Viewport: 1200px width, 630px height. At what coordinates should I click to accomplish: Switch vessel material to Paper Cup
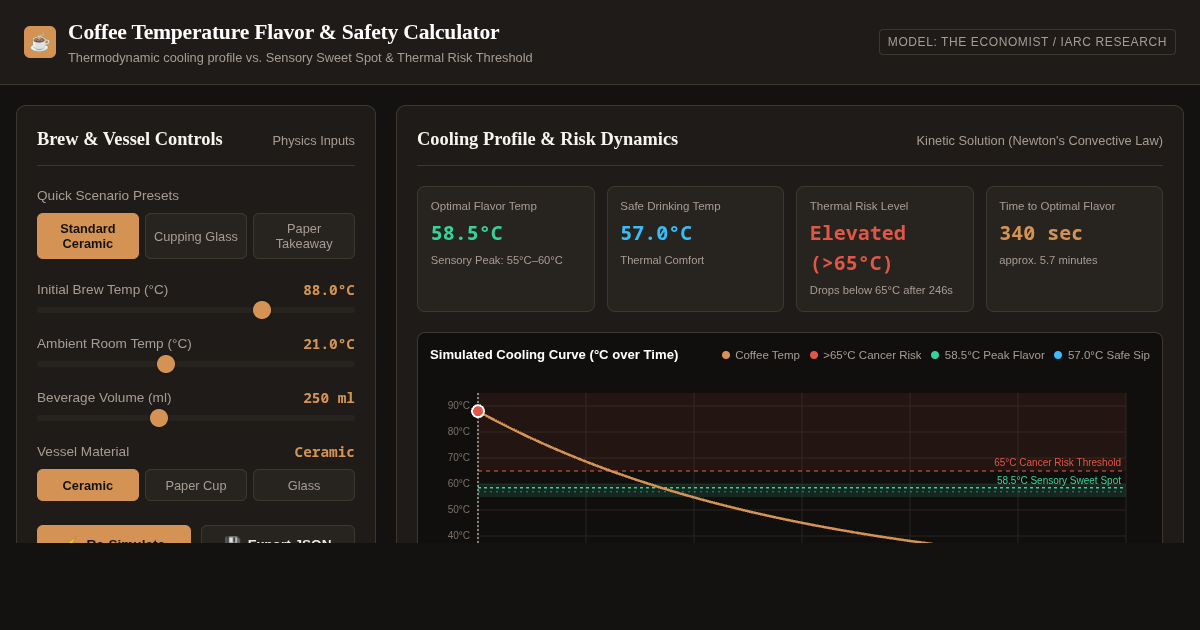pos(196,485)
